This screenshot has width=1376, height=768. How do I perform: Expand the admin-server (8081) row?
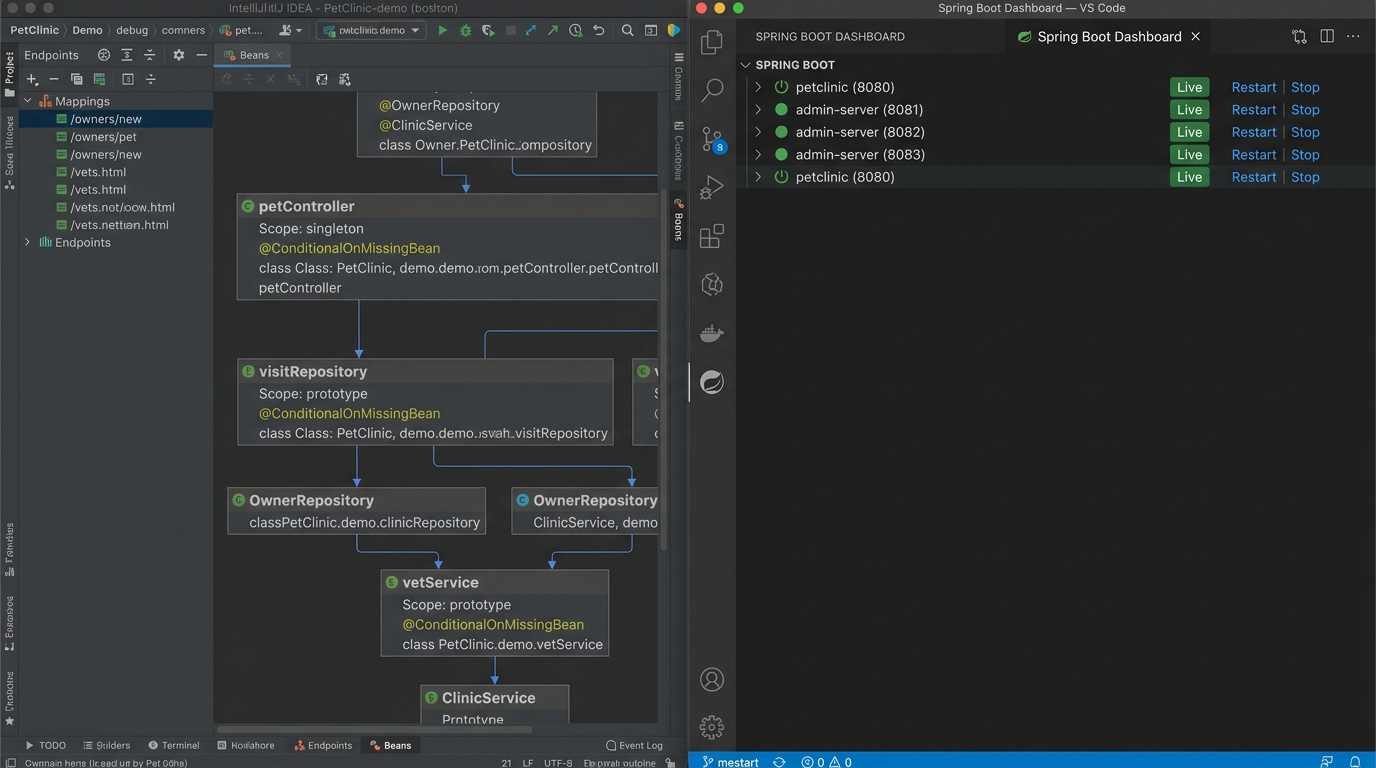coord(758,110)
